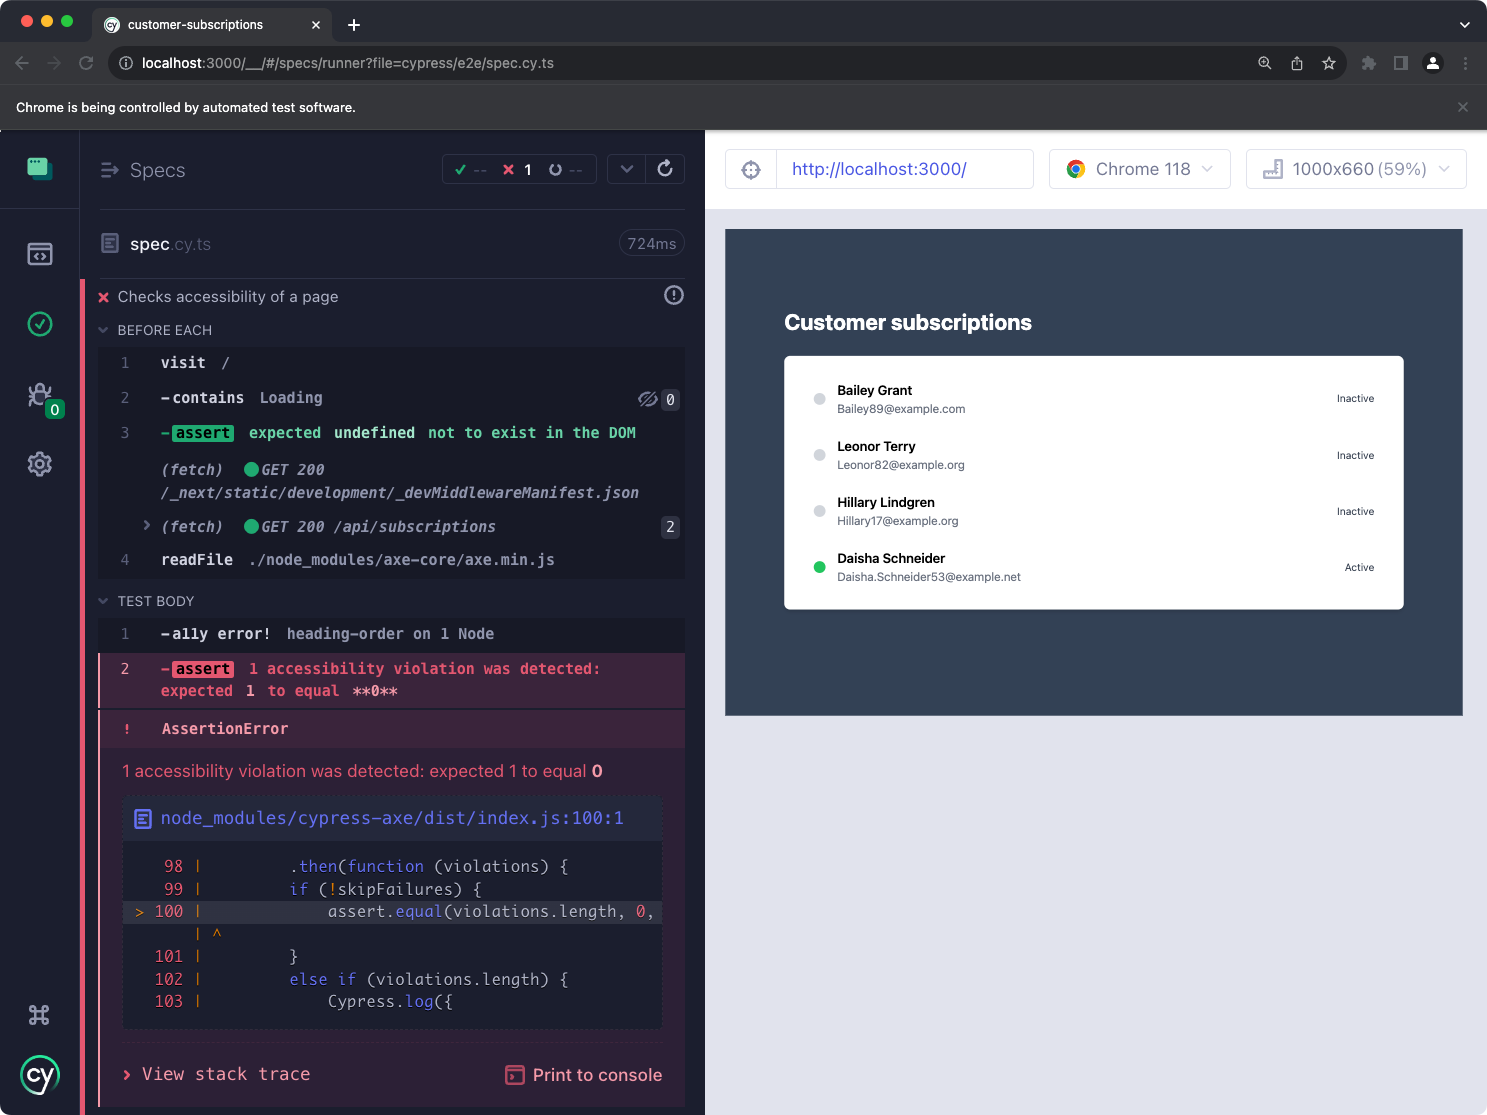The width and height of the screenshot is (1487, 1115).
Task: Click Leonor Terry subscription row
Action: pyautogui.click(x=1094, y=455)
